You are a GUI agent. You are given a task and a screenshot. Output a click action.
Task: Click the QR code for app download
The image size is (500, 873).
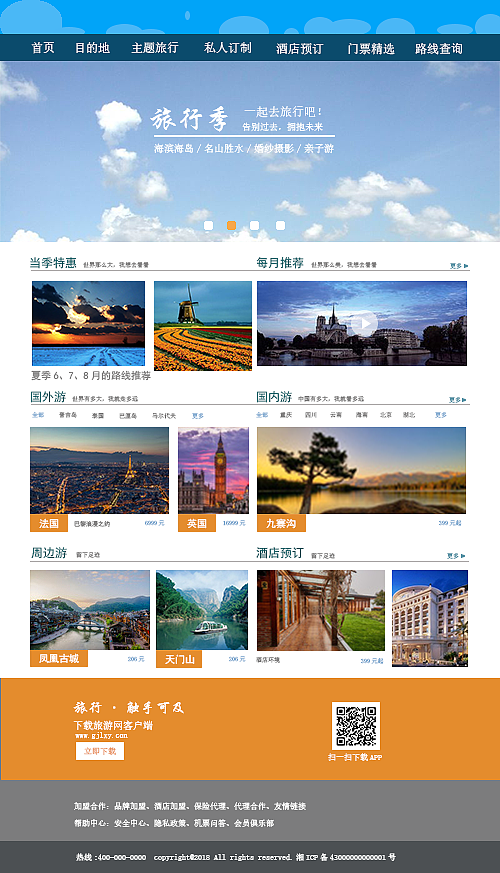pos(356,726)
